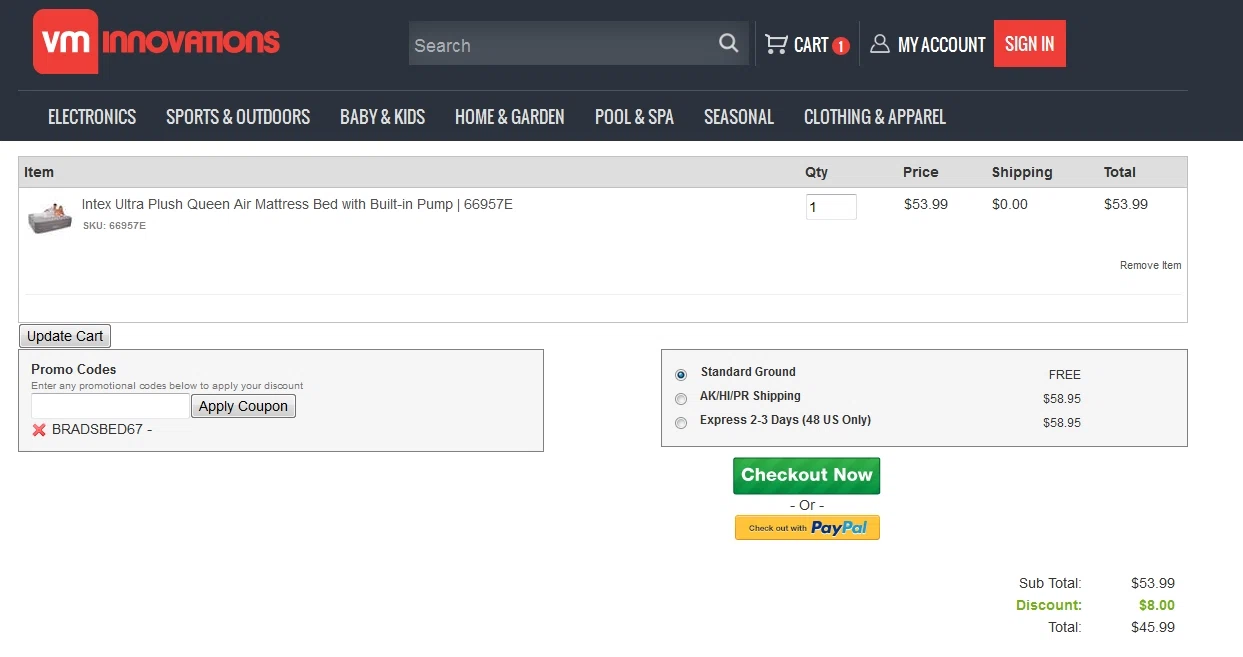Focus the site search field
The width and height of the screenshot is (1243, 657).
(x=562, y=44)
